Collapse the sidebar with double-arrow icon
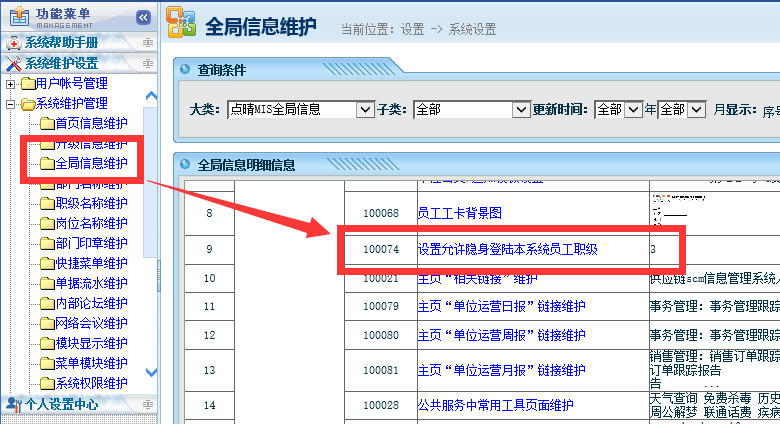Viewport: 780px width, 424px height. pos(142,17)
